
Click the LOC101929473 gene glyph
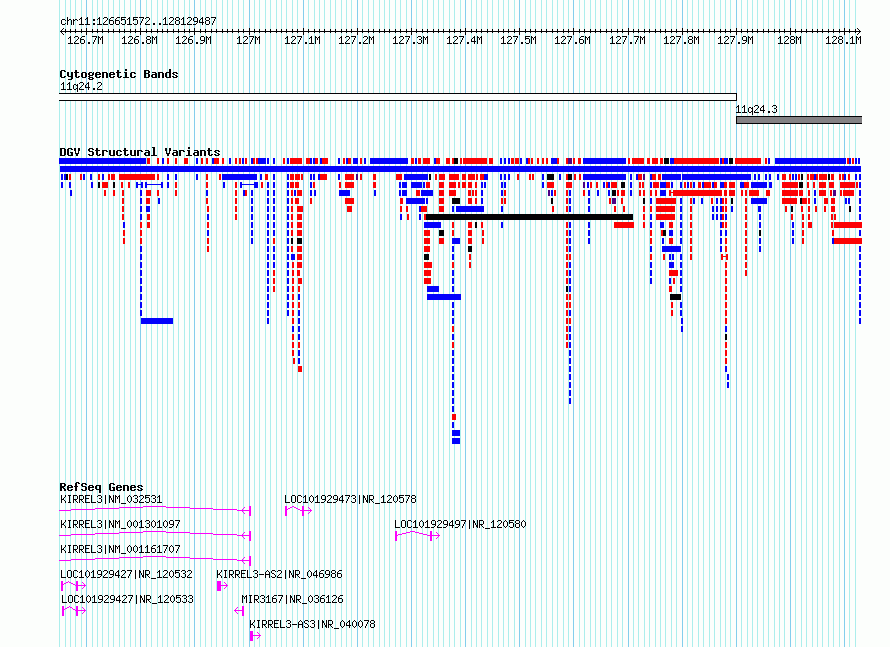click(299, 511)
